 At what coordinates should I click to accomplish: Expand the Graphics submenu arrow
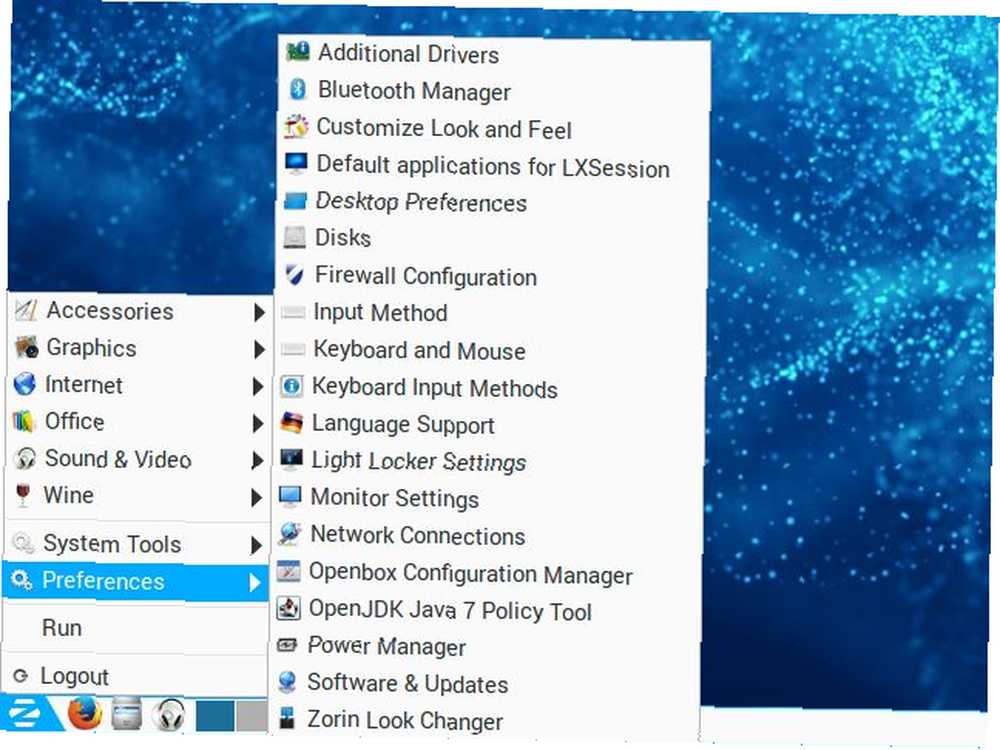click(259, 349)
